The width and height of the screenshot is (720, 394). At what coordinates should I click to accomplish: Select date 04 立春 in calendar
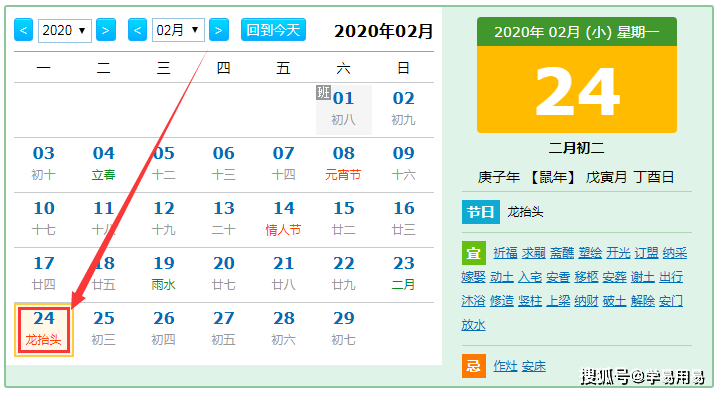click(x=103, y=164)
